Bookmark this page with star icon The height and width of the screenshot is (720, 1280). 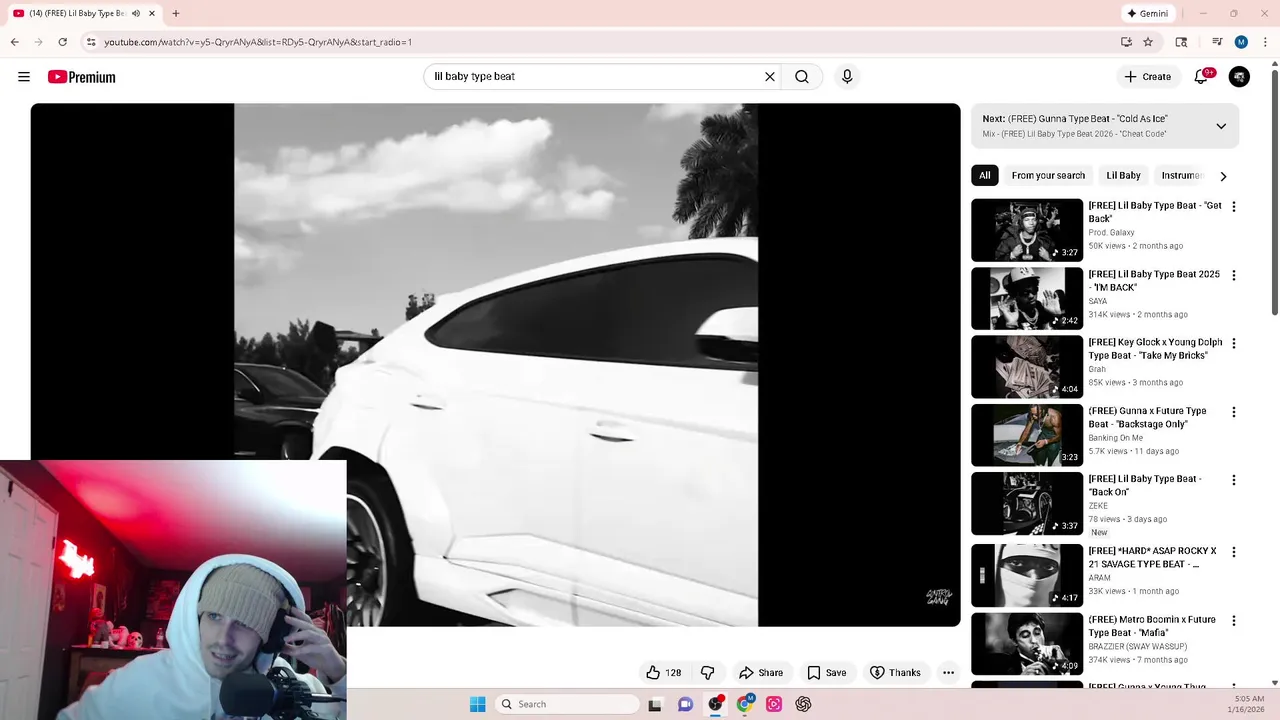(1148, 42)
